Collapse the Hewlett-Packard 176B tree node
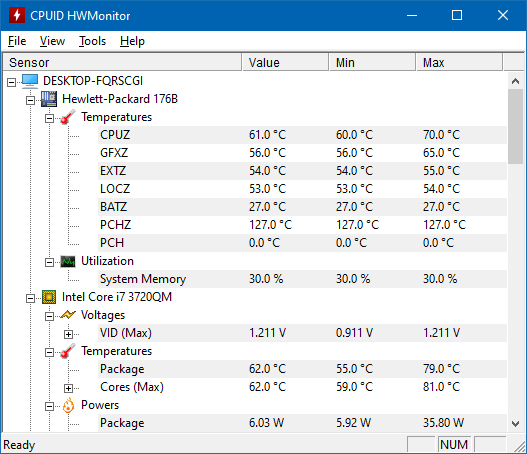The height and width of the screenshot is (454, 527). (30, 100)
